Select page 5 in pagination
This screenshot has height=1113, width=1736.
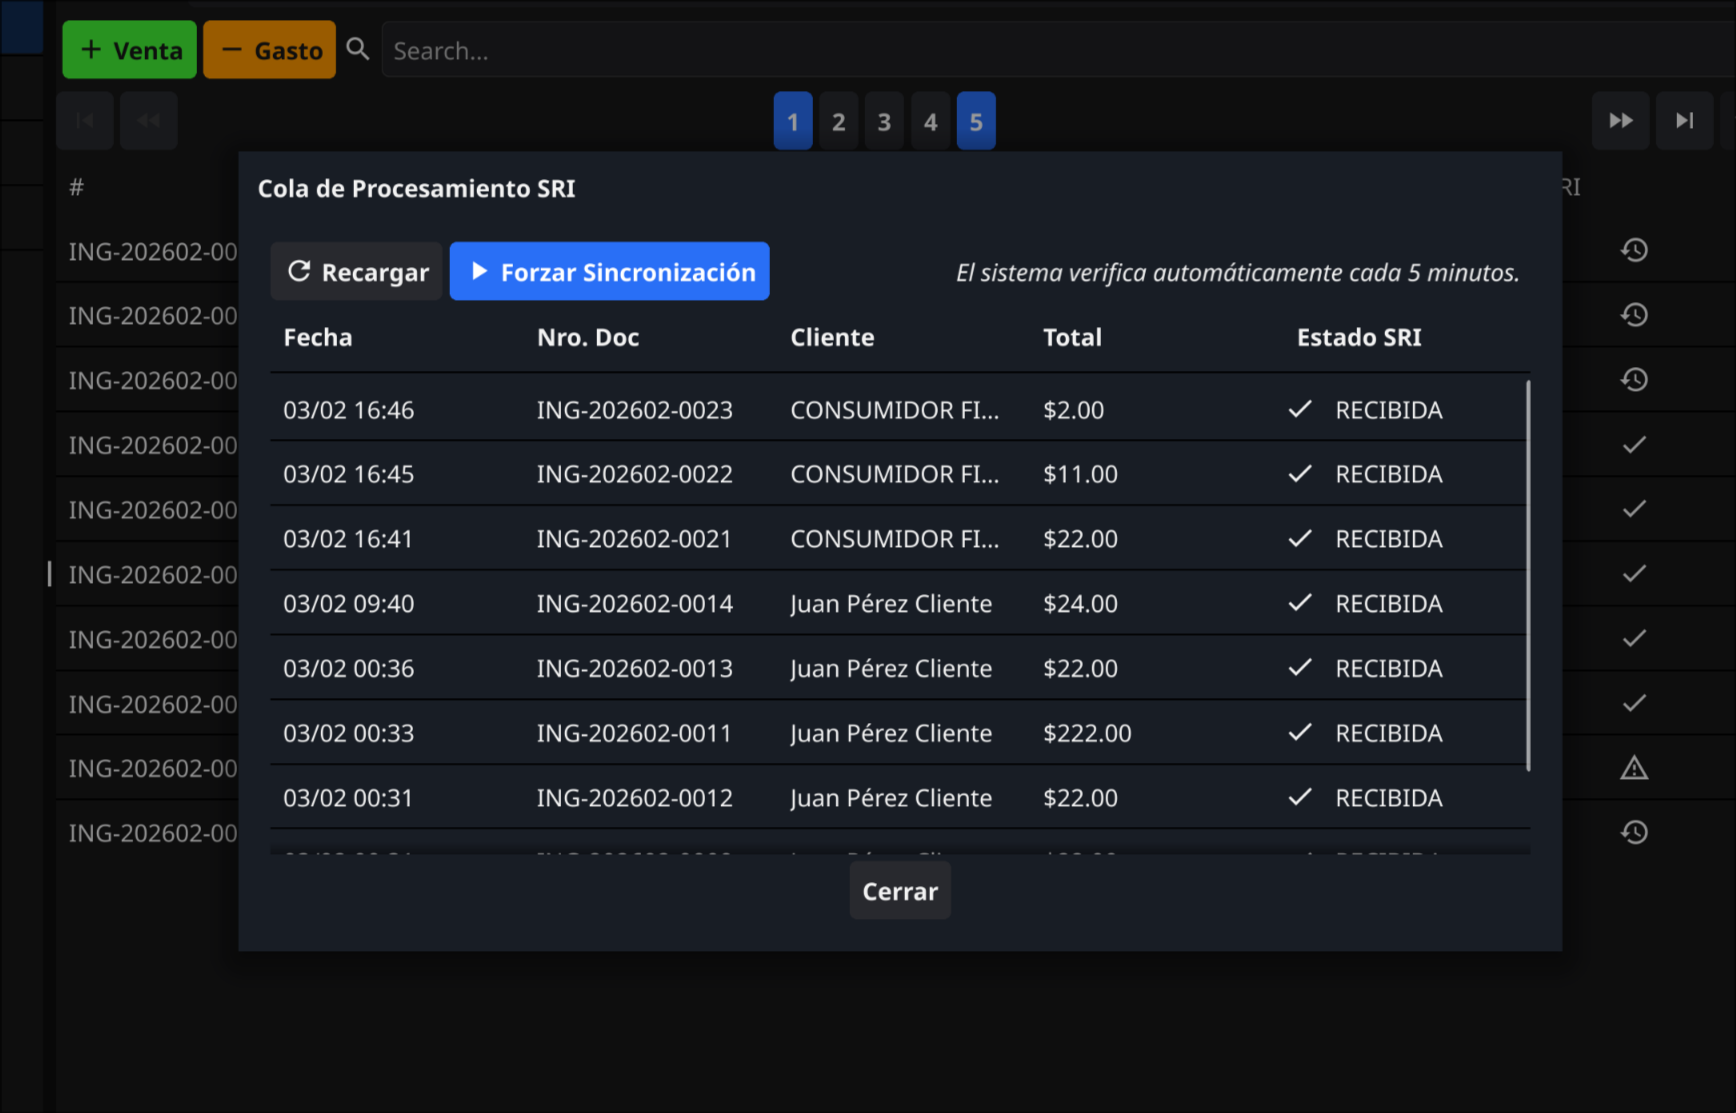point(976,122)
